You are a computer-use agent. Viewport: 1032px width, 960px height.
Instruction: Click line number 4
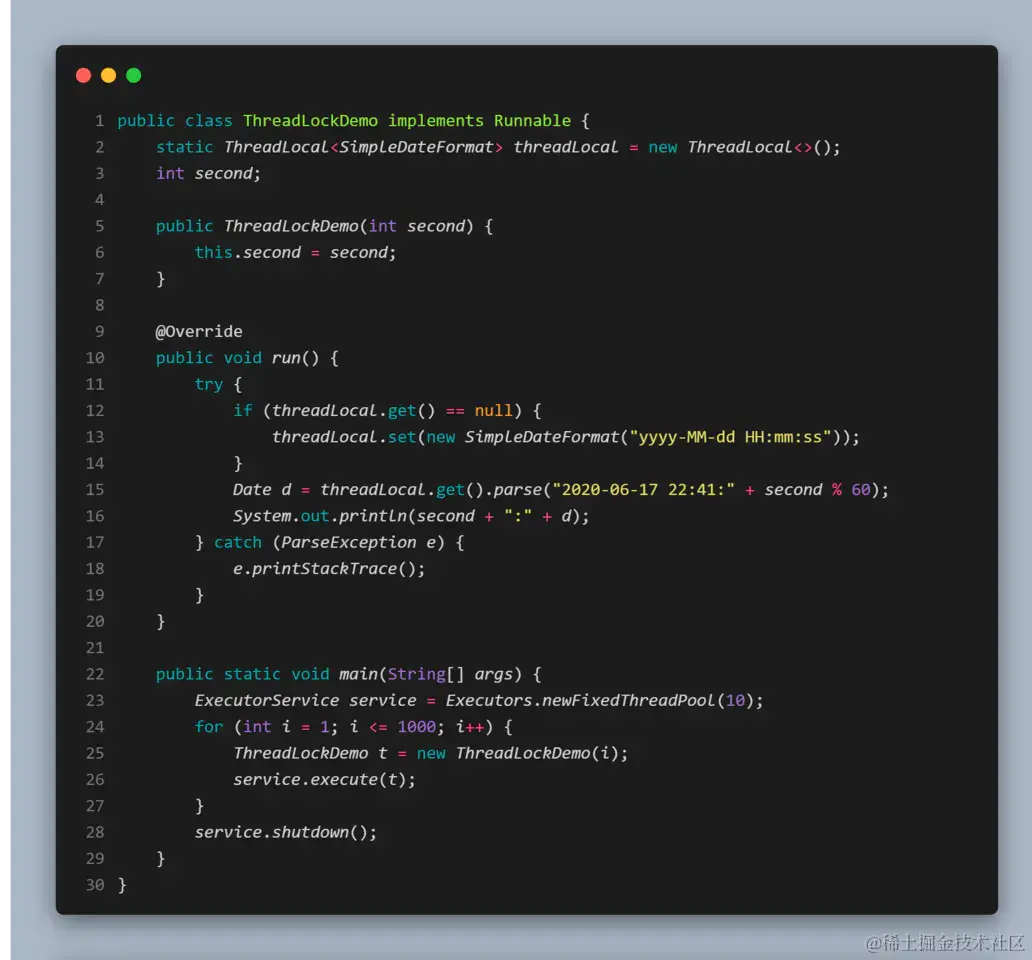click(99, 200)
